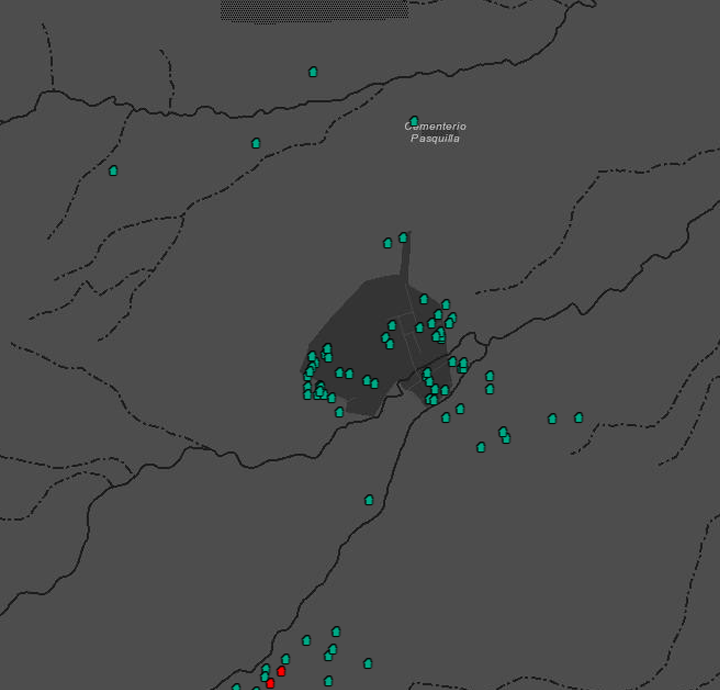Select topmost house marker in the bottom cluster
The image size is (720, 690).
pyautogui.click(x=336, y=631)
